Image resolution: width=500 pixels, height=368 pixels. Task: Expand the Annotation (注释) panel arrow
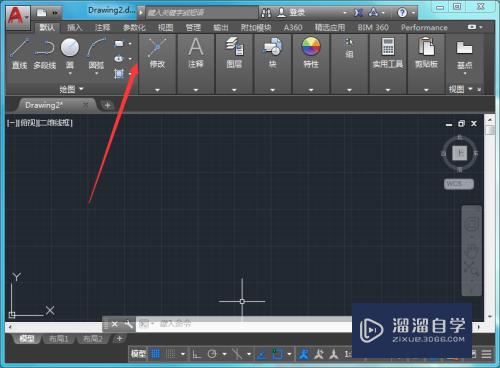point(196,90)
